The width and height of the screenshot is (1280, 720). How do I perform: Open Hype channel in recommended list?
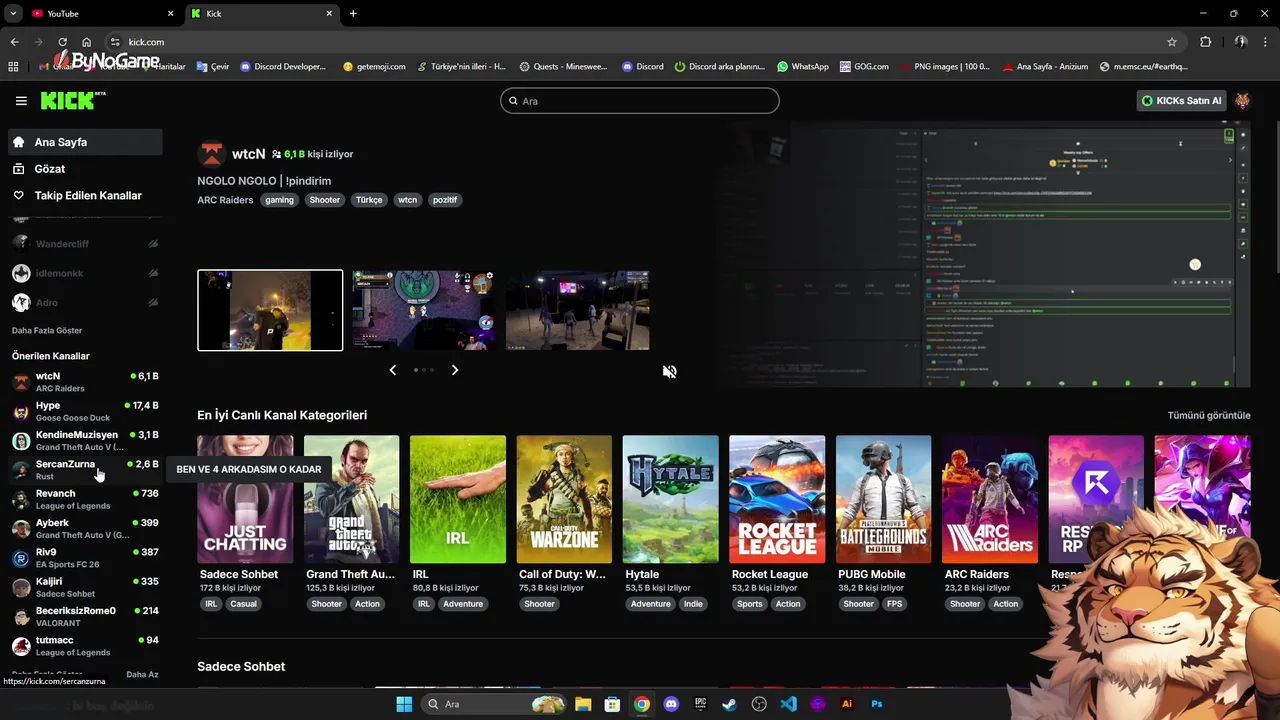click(85, 411)
